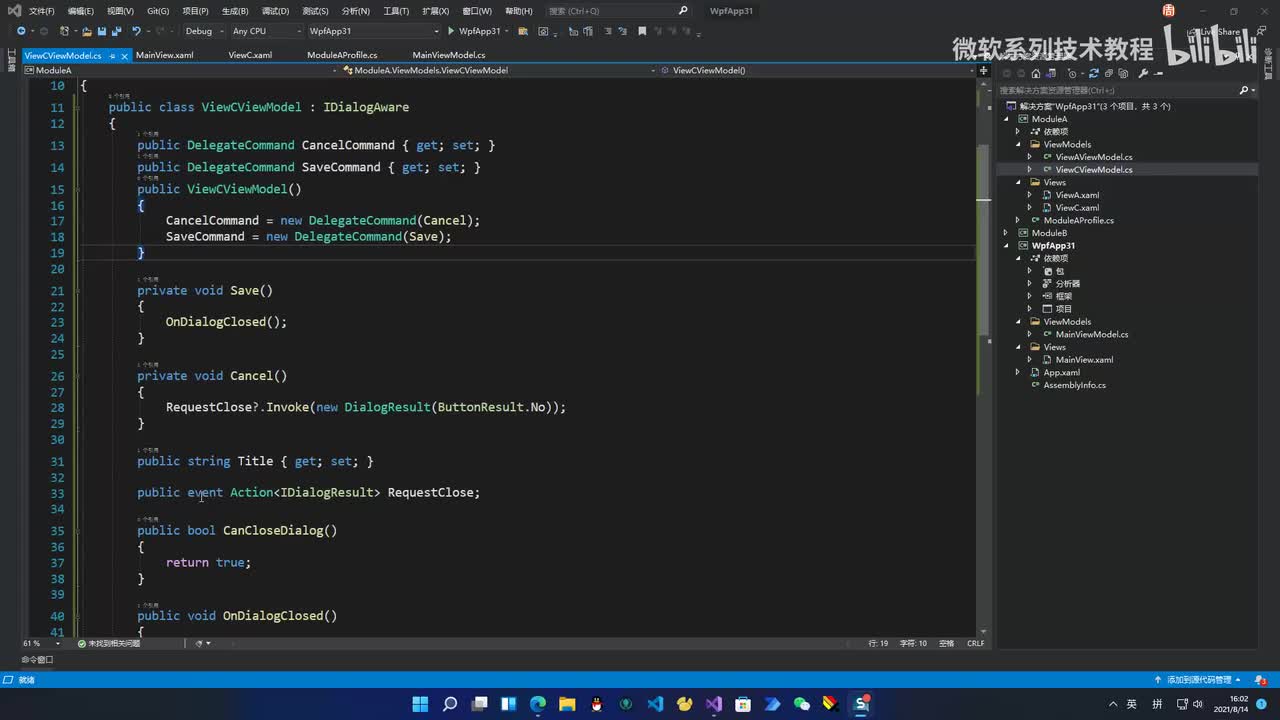
Task: Open the 帮助(H) menu
Action: tap(519, 11)
